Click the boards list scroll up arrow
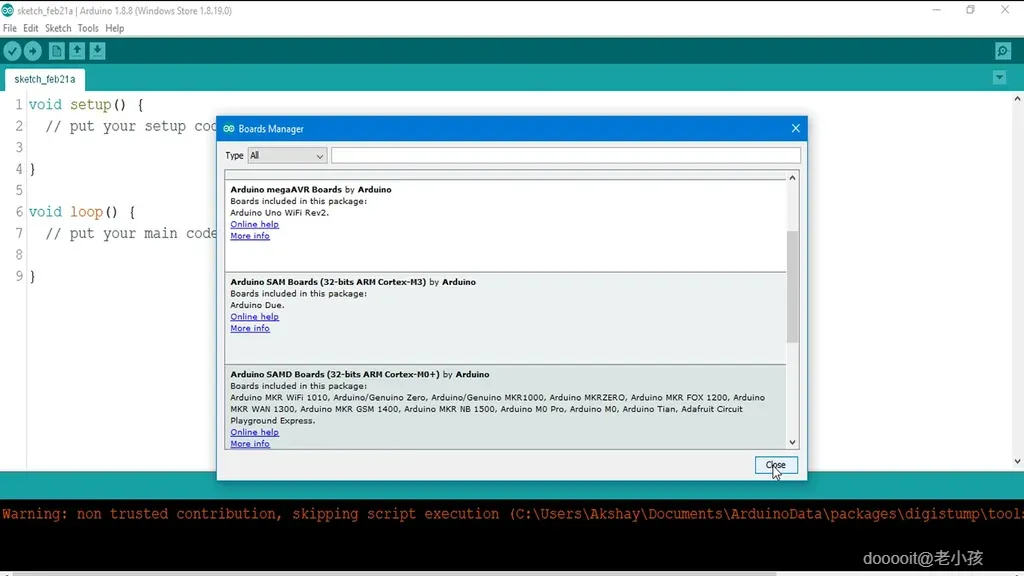The image size is (1024, 576). click(x=792, y=178)
